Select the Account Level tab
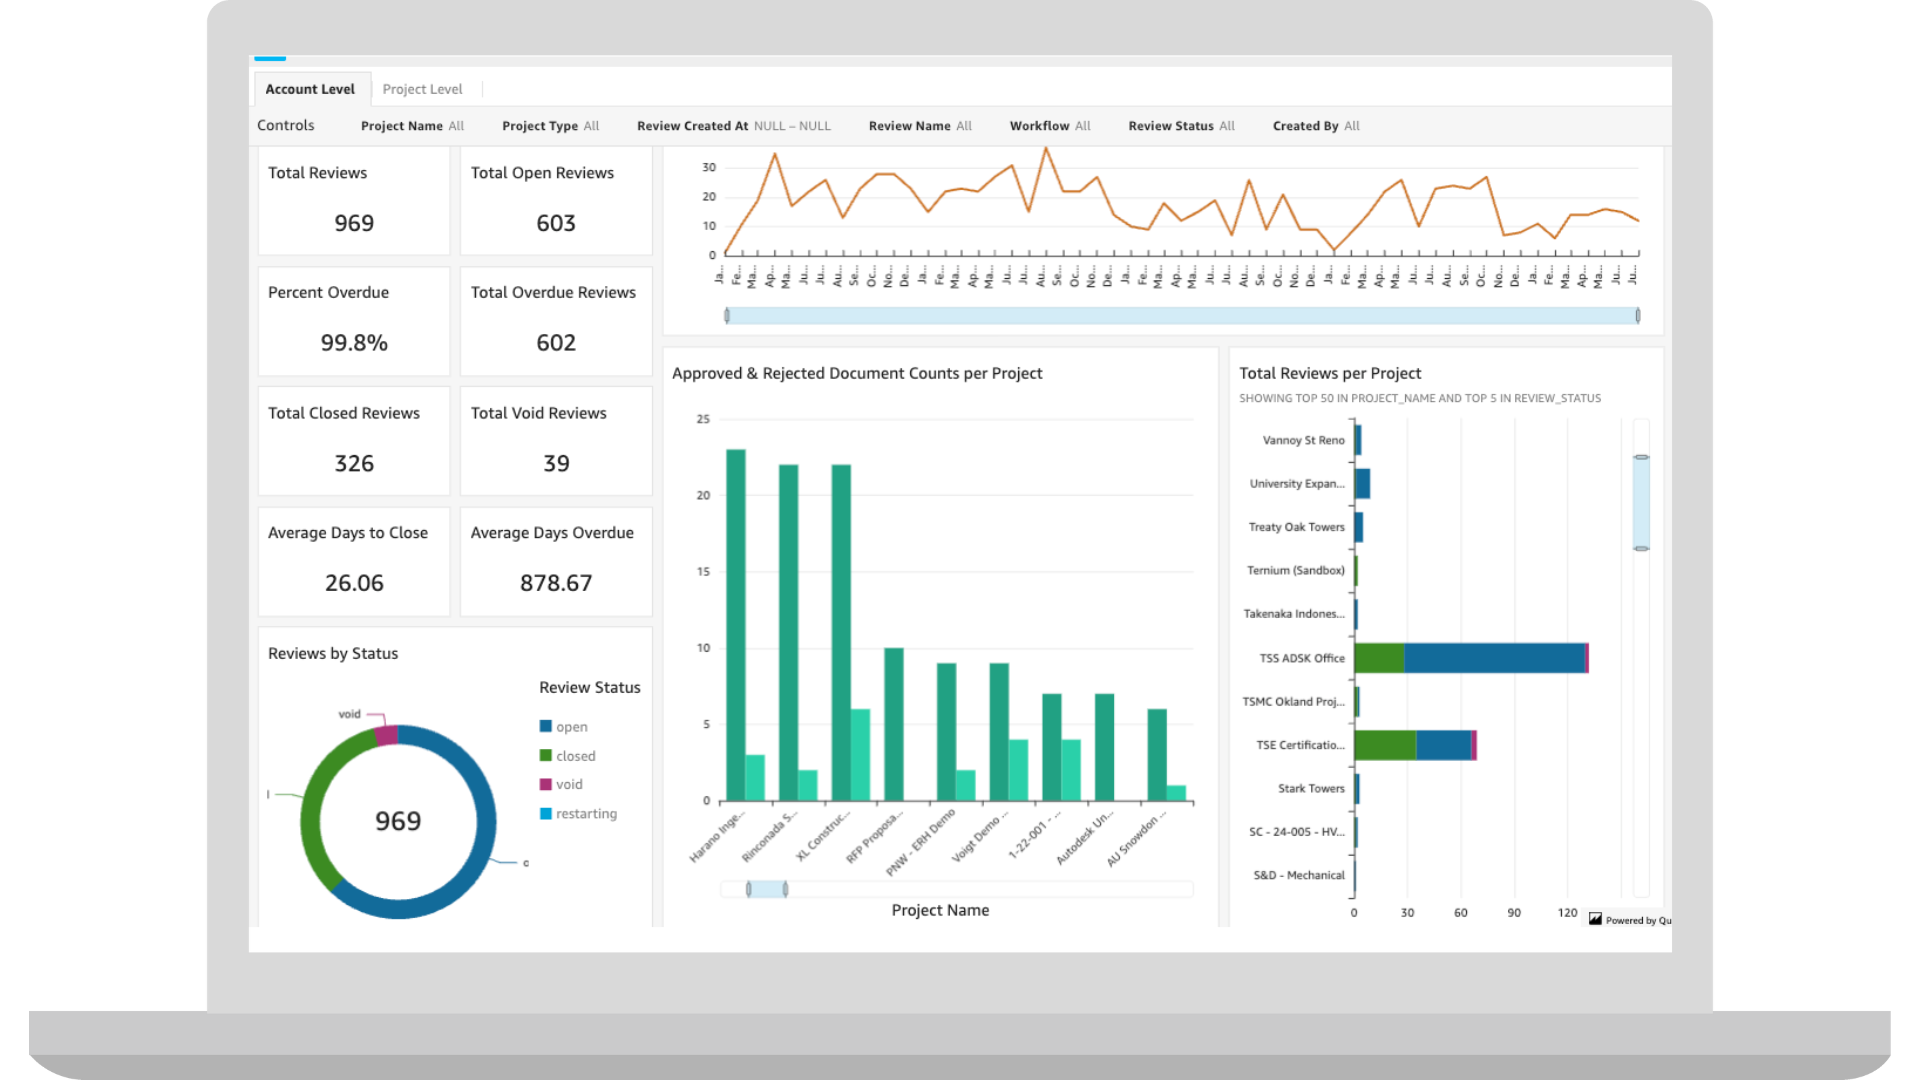 [311, 89]
